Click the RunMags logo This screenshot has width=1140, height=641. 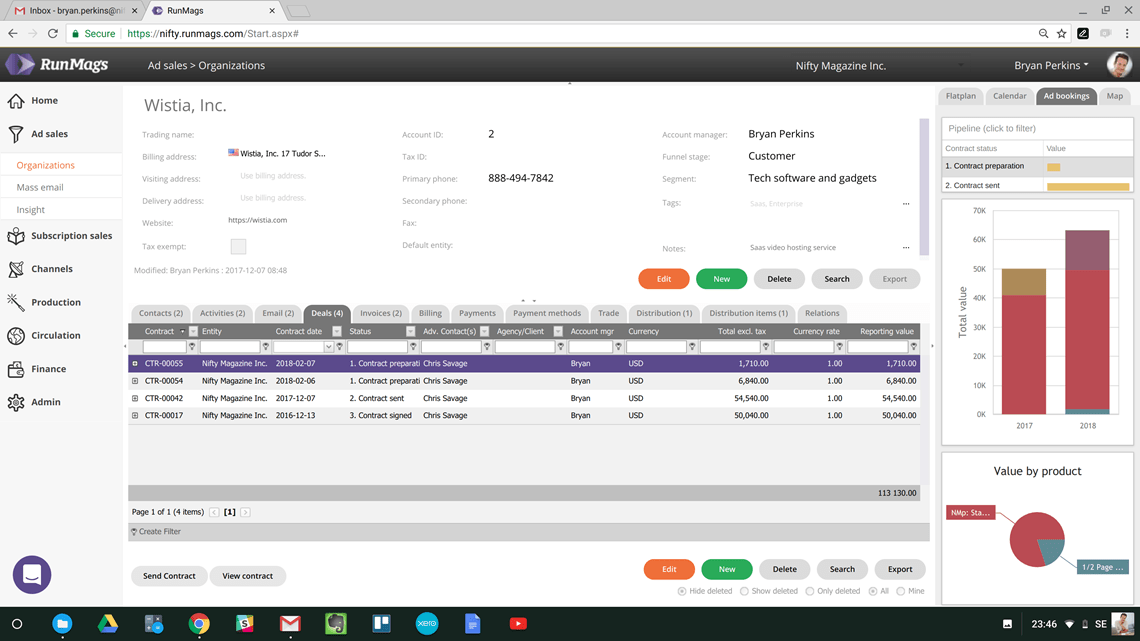(57, 65)
